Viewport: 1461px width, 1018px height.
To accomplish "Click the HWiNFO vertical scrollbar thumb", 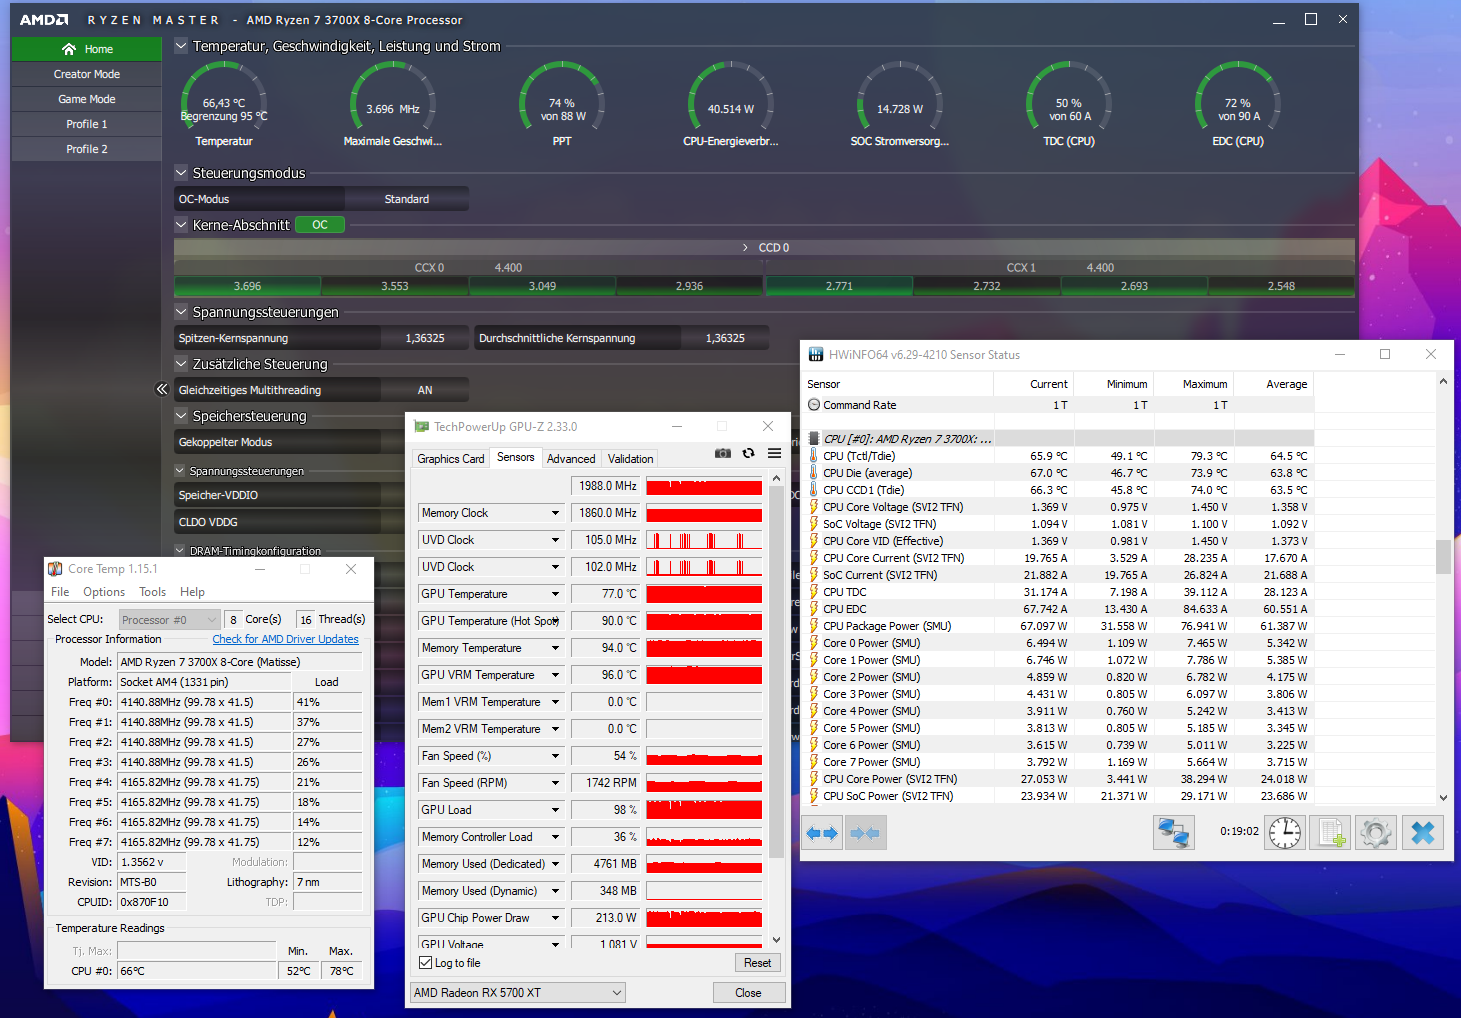I will click(1443, 557).
